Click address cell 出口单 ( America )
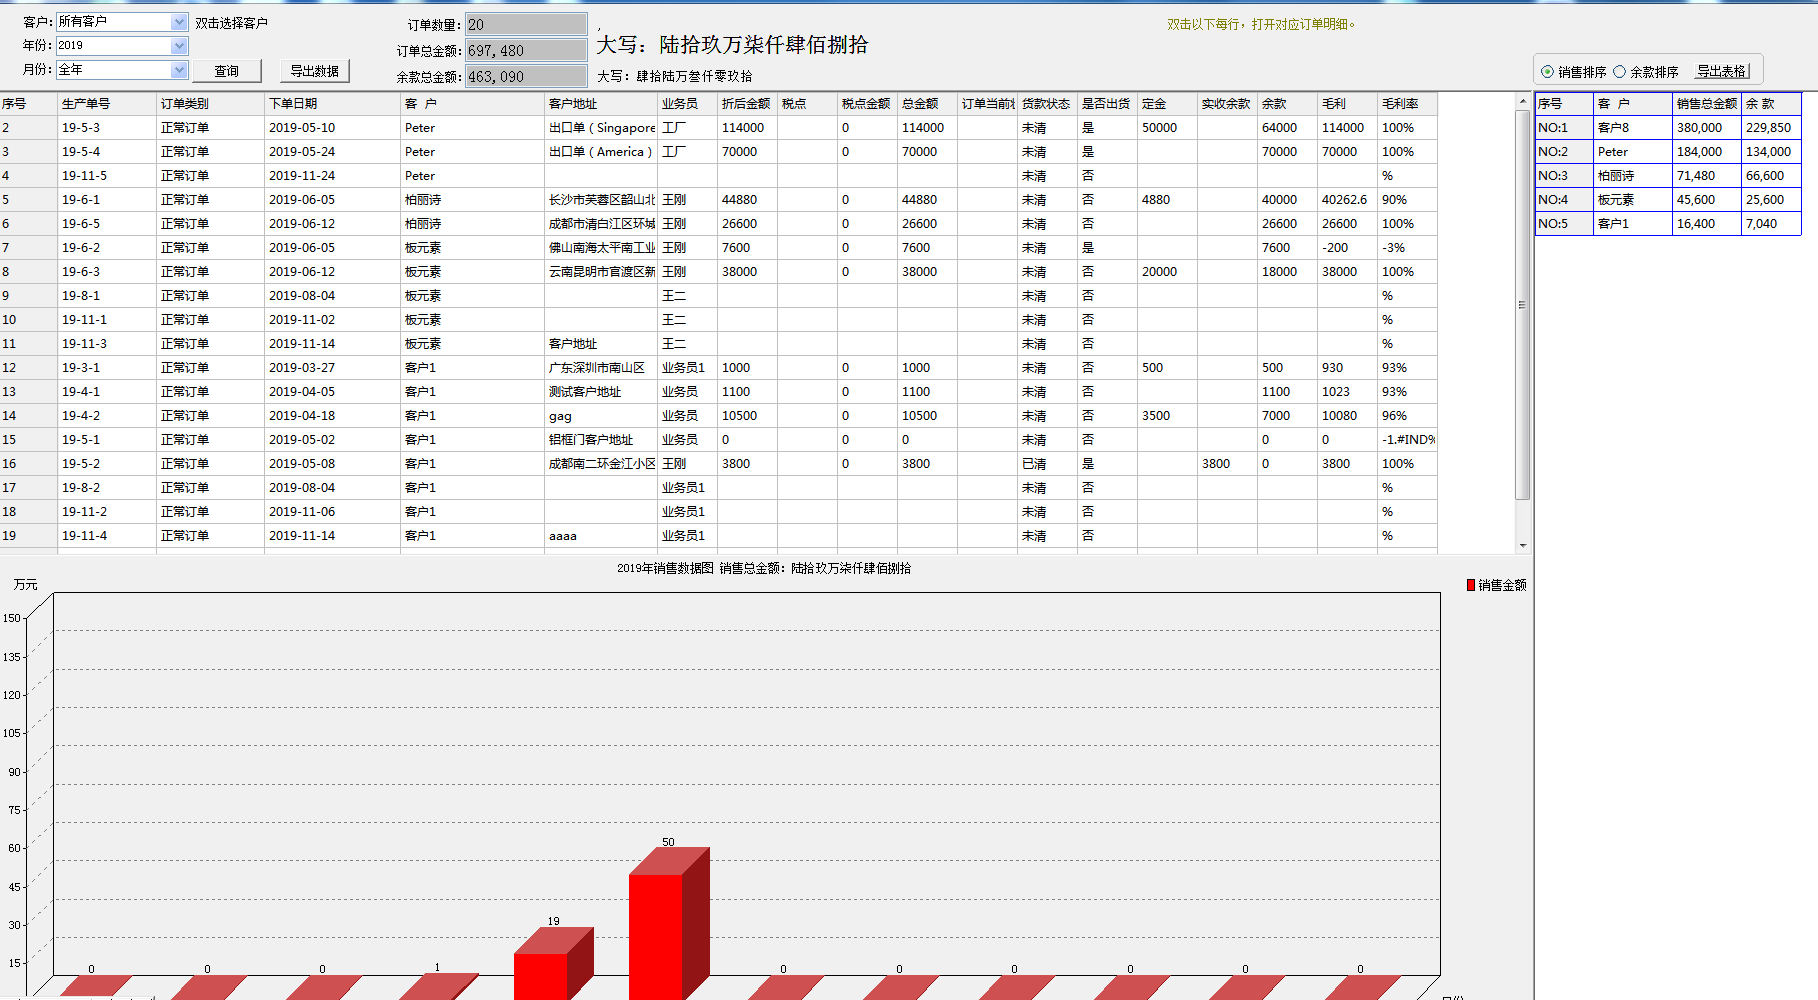The image size is (1818, 1000). (x=600, y=151)
